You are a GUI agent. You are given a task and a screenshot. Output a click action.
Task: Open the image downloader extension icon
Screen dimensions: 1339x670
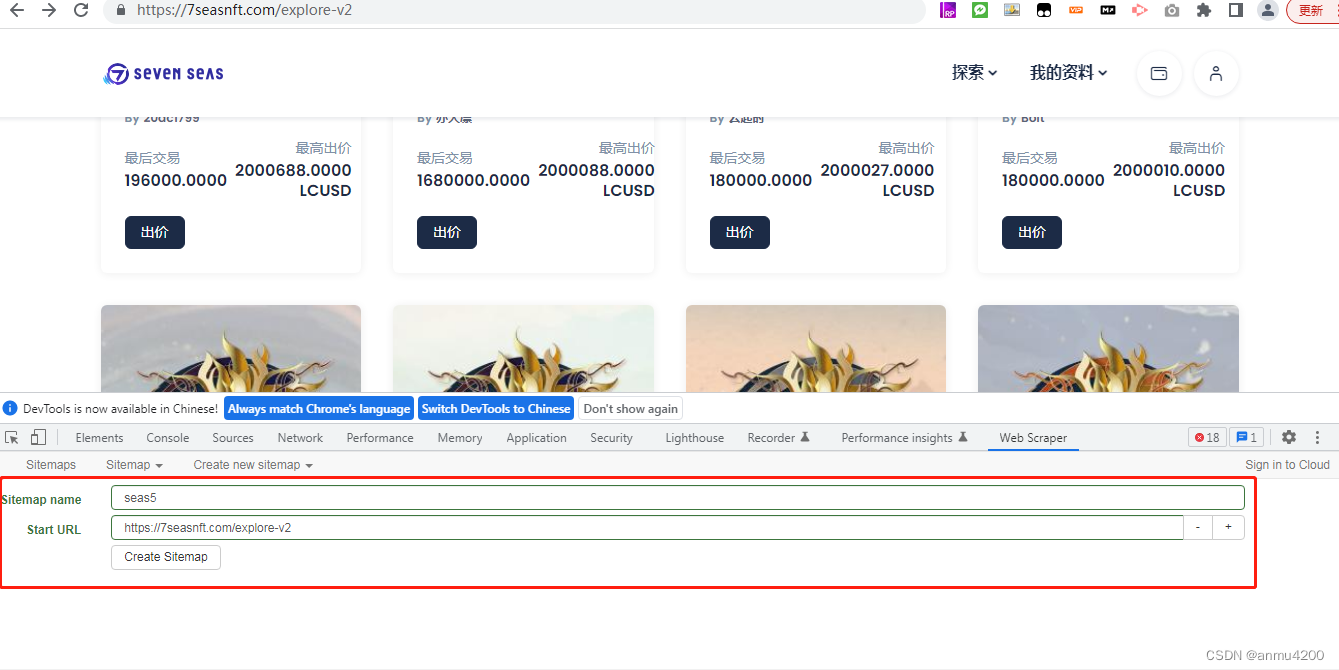[x=1012, y=10]
